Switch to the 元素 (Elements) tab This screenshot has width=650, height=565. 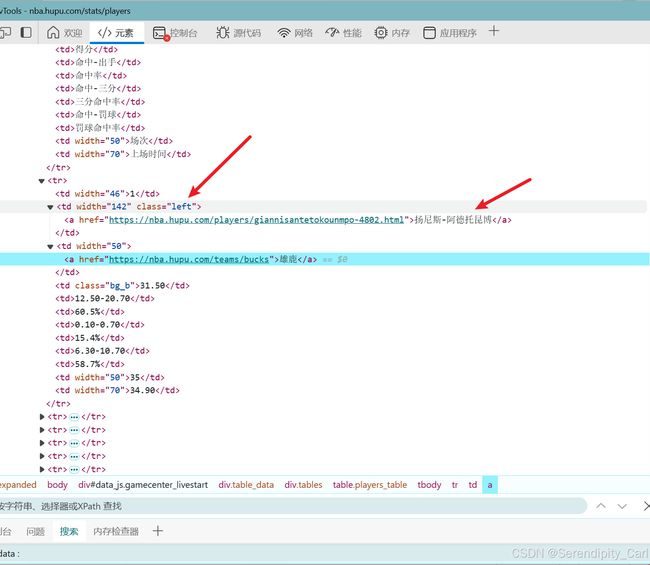116,33
